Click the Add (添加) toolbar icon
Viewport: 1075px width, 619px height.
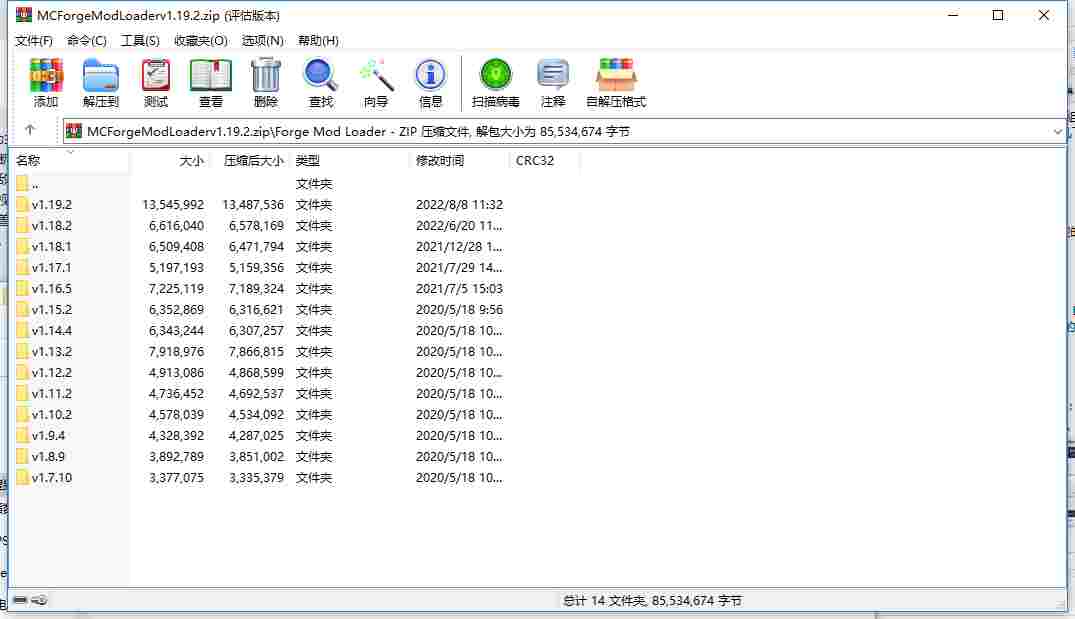coord(46,75)
